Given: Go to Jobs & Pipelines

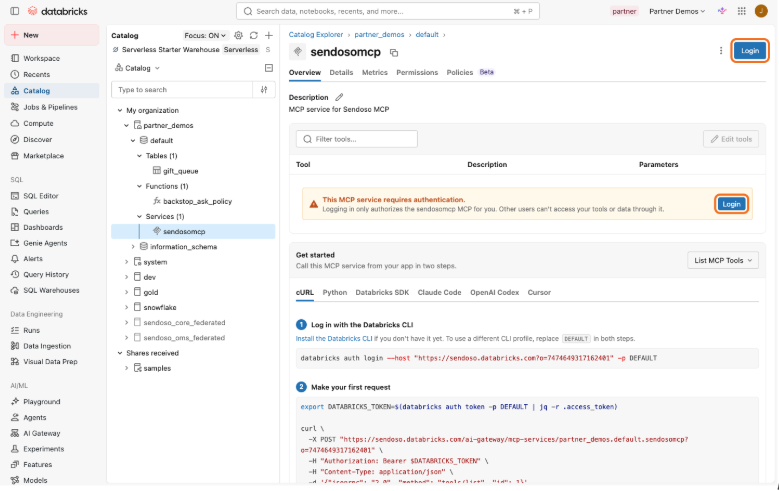Looking at the screenshot, I should pyautogui.click(x=52, y=107).
